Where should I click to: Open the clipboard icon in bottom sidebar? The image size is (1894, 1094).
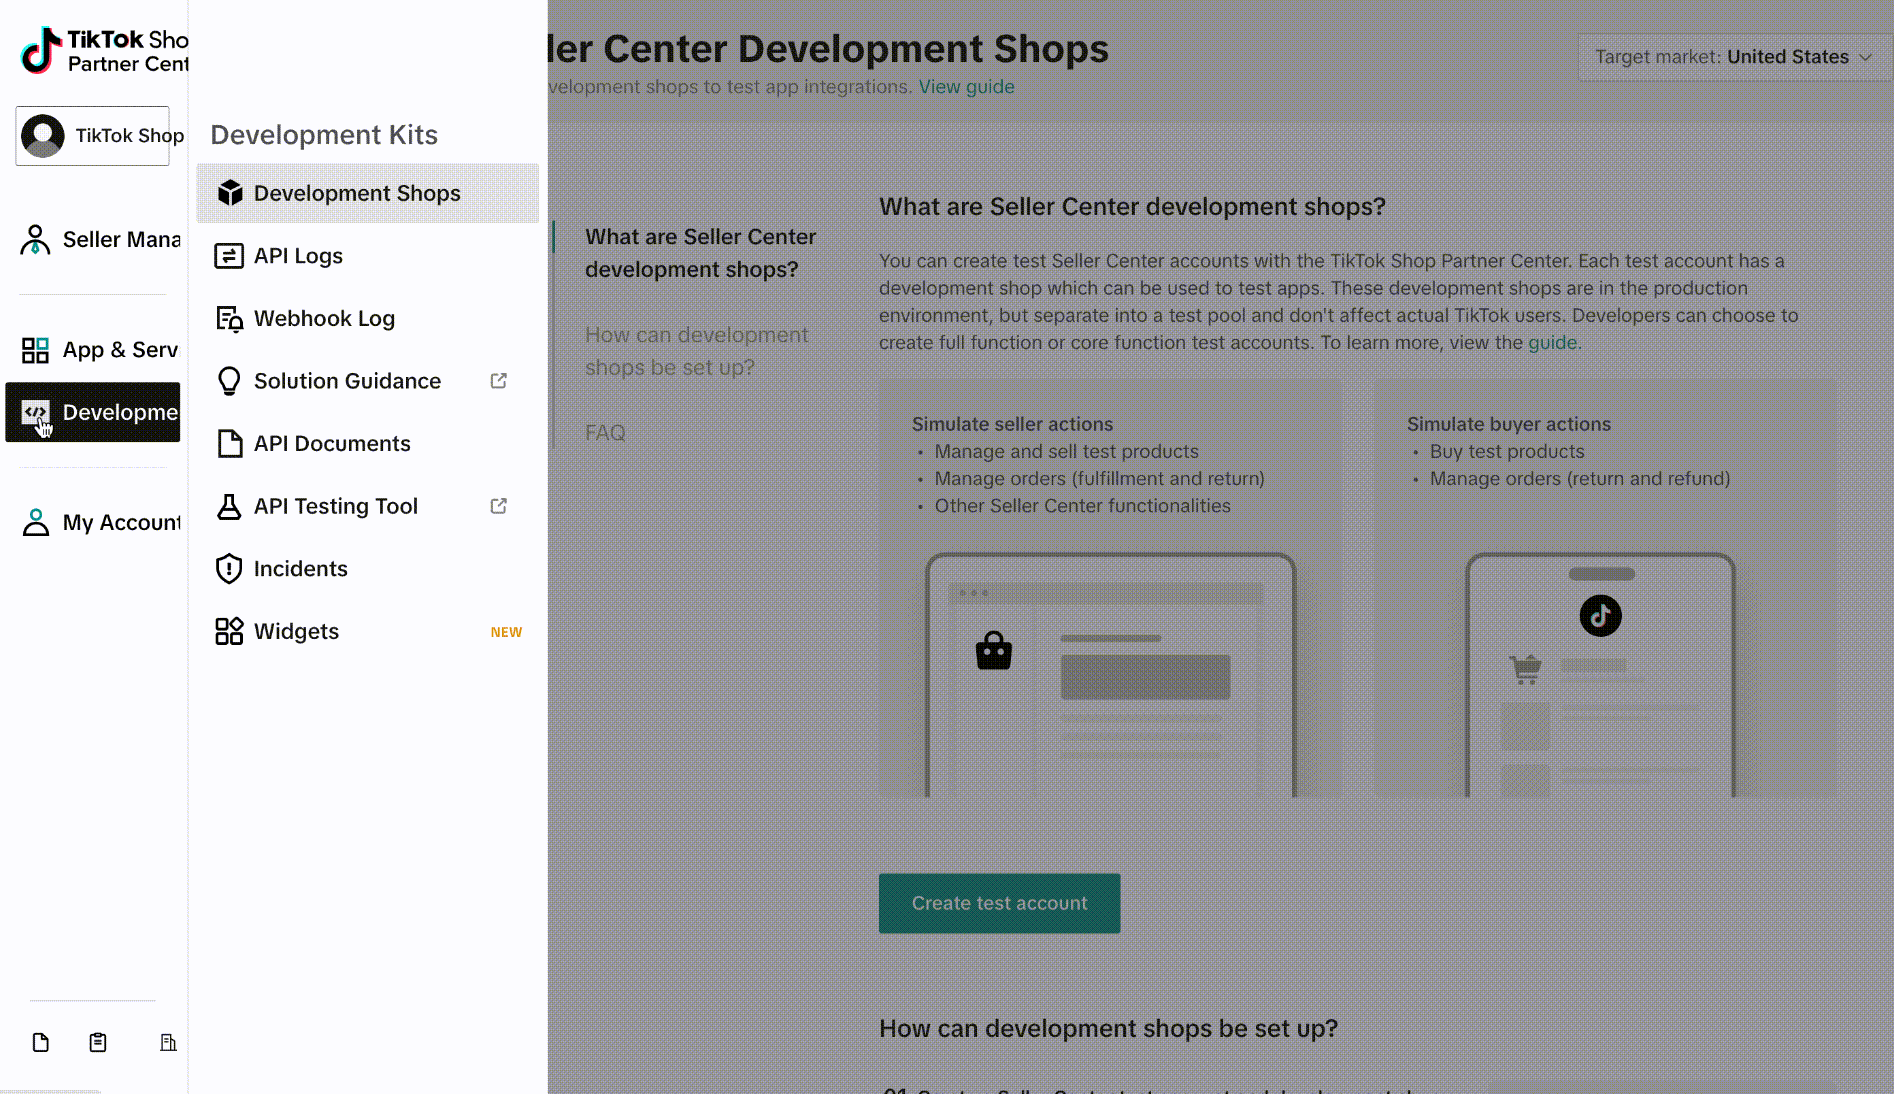tap(98, 1043)
